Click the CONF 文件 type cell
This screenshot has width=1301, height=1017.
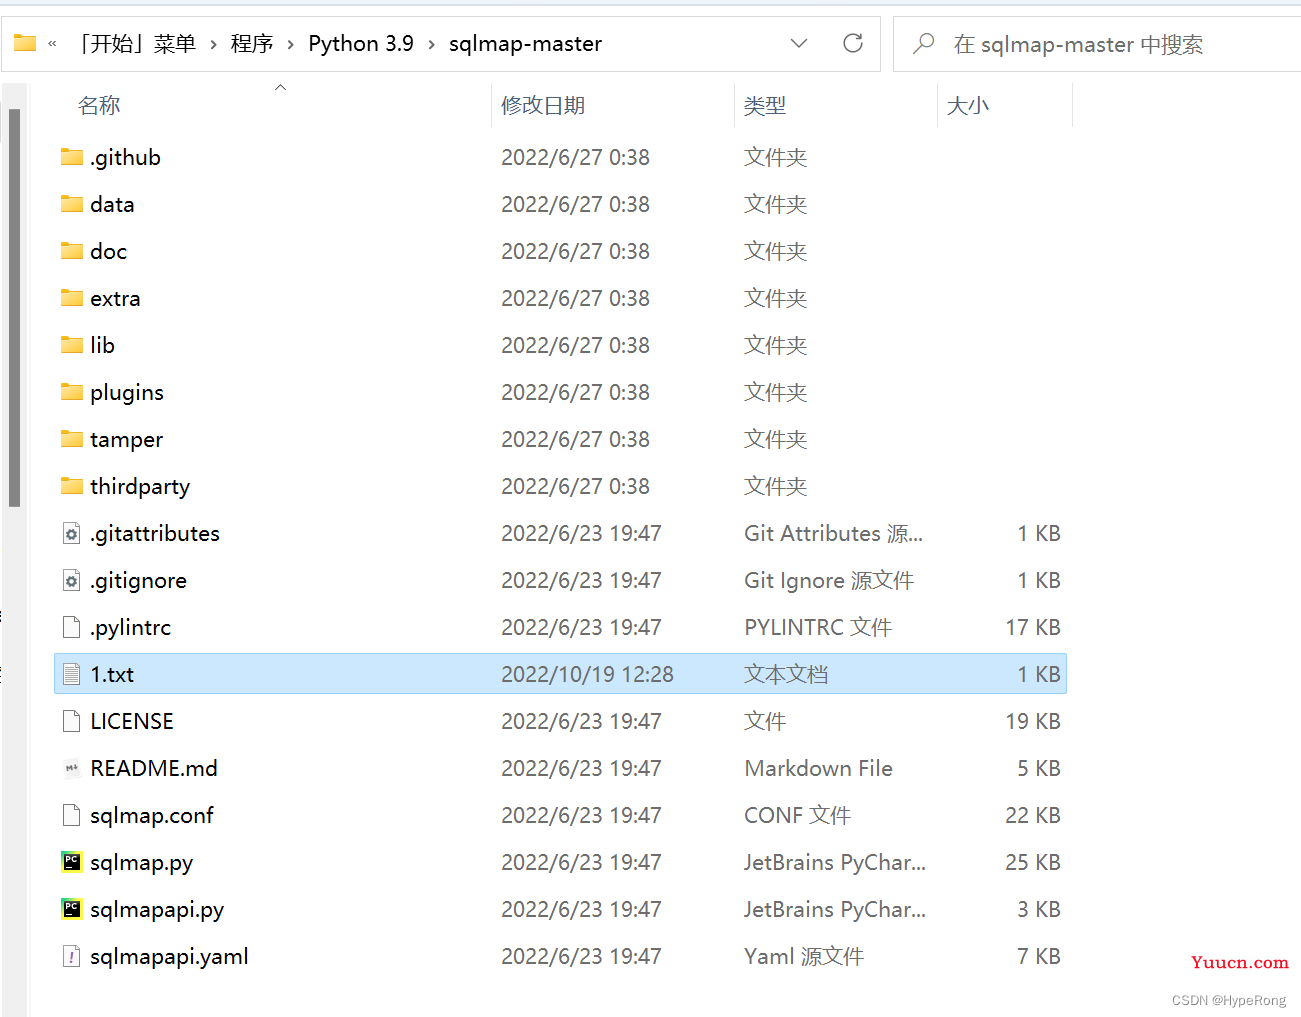pyautogui.click(x=797, y=815)
